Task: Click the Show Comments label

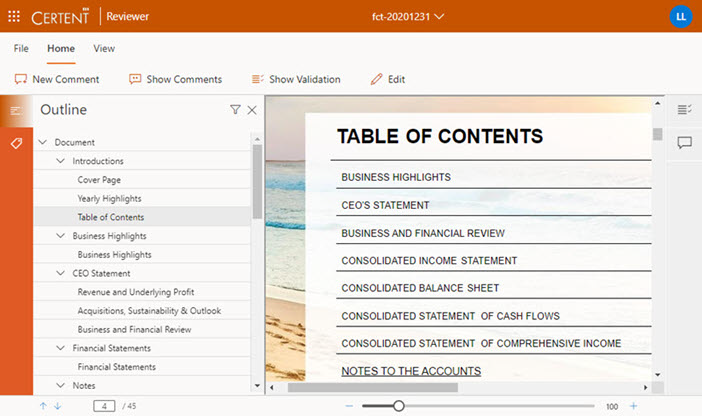Action: pos(184,79)
